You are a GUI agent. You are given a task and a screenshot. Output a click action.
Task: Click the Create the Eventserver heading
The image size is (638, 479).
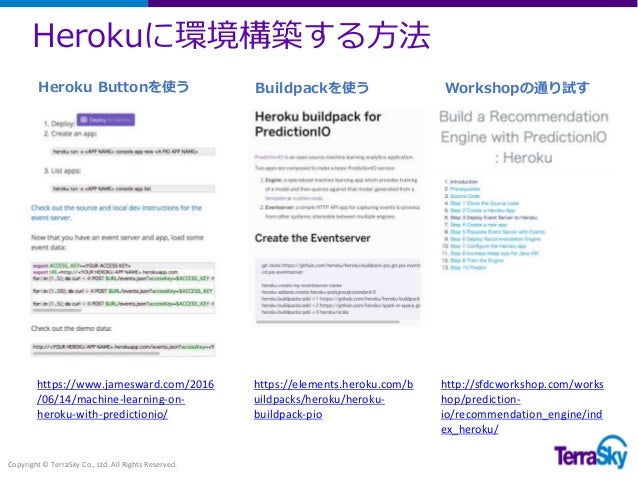(312, 238)
